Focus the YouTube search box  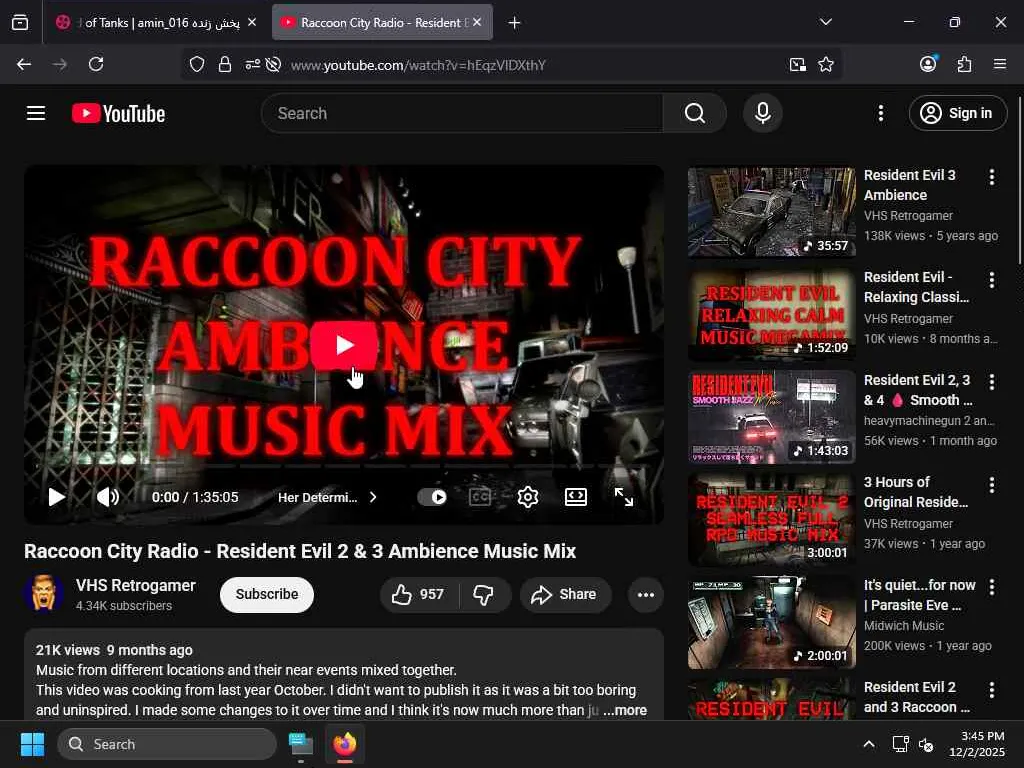point(462,113)
